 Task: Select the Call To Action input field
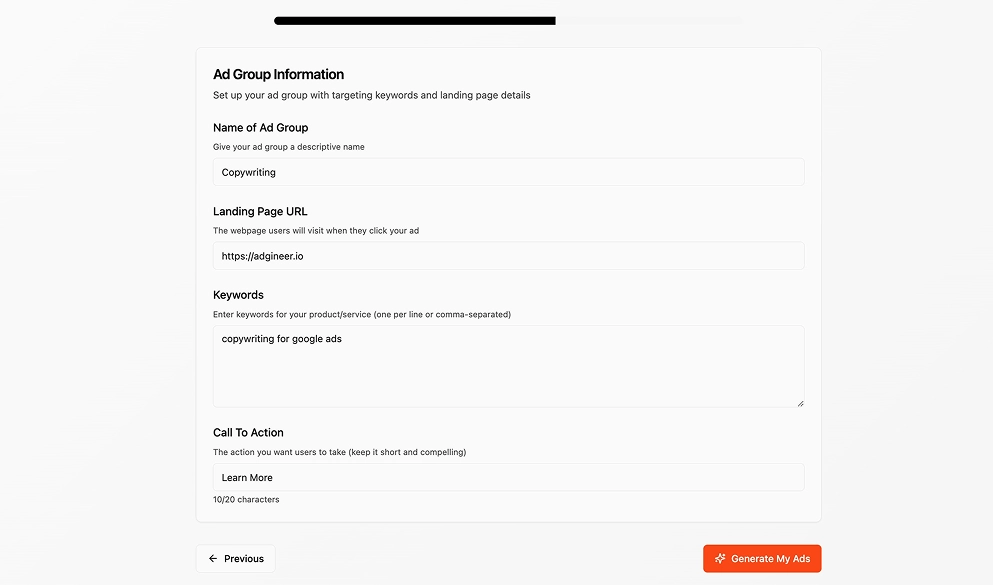508,478
